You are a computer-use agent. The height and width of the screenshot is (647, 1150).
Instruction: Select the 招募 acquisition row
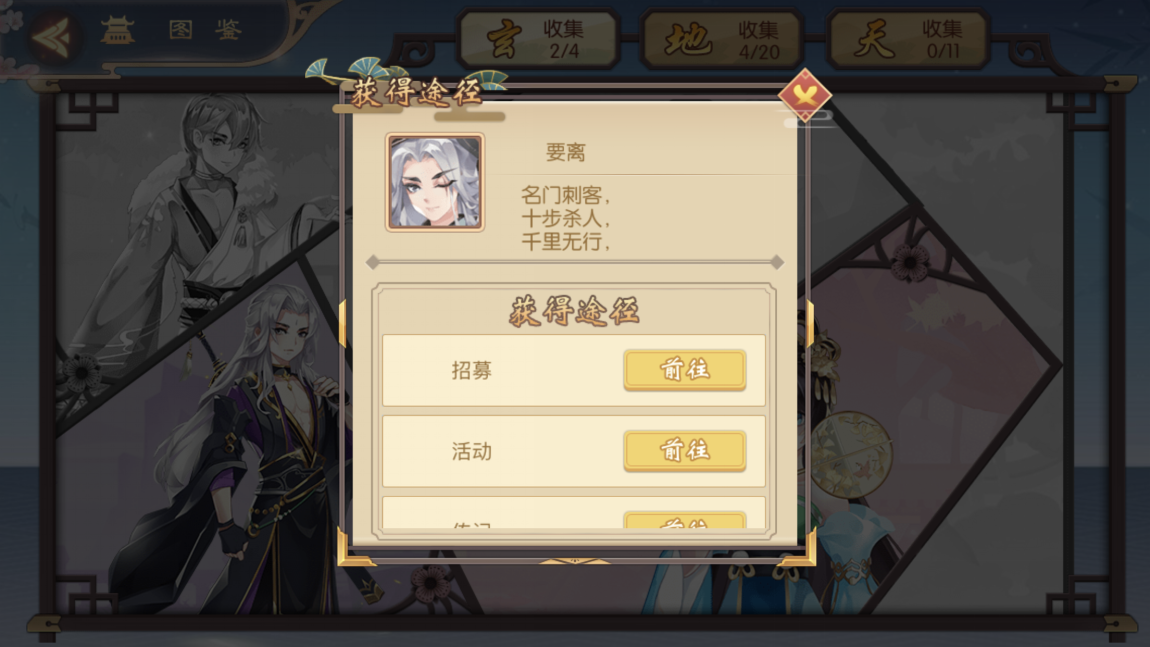coord(574,370)
